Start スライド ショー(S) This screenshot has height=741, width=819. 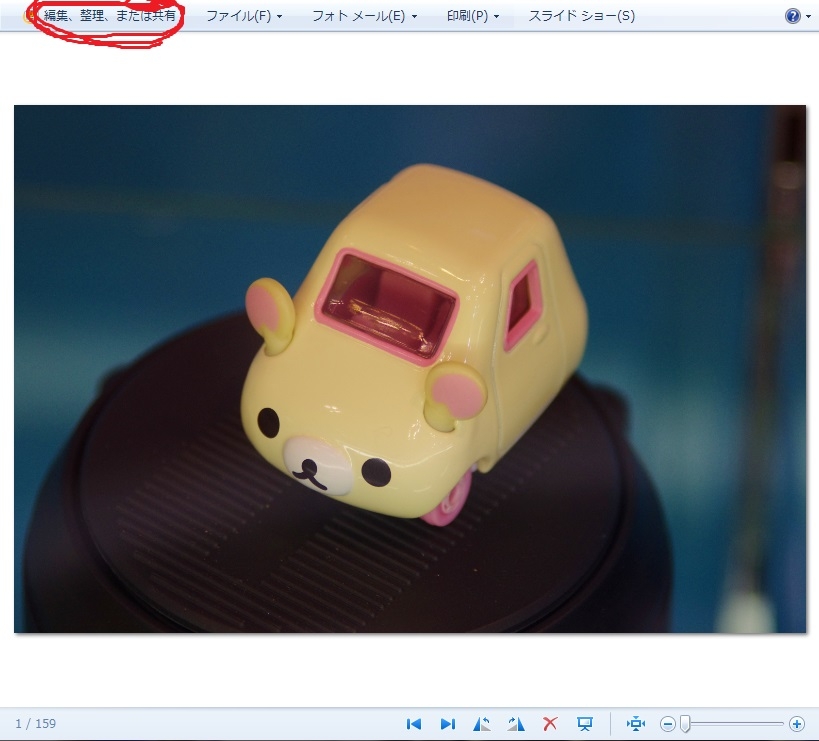coord(582,16)
